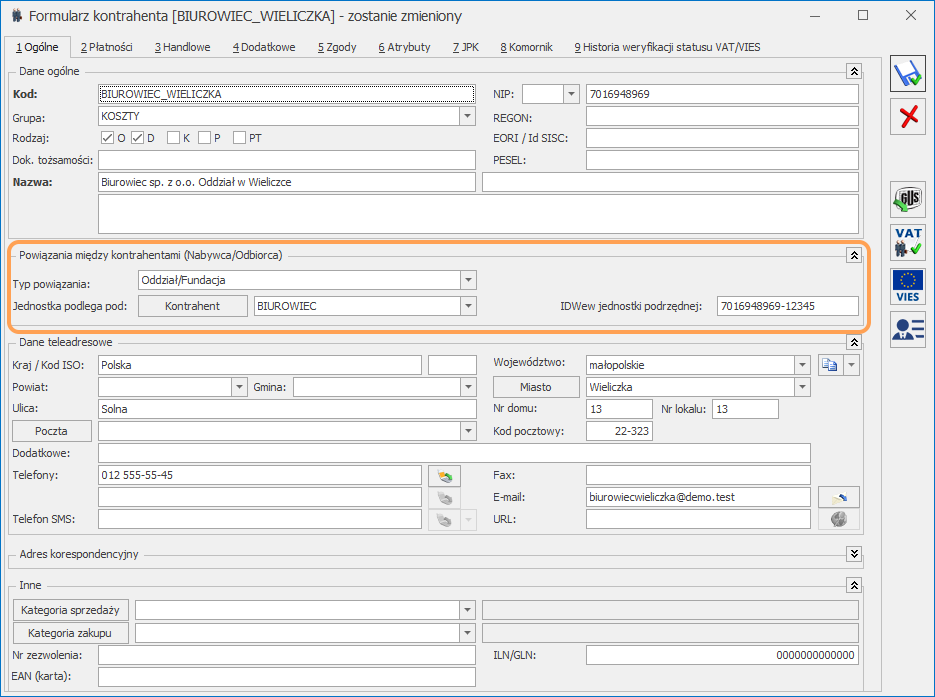935x697 pixels.
Task: Click the Kontrahent button
Action: [x=193, y=306]
